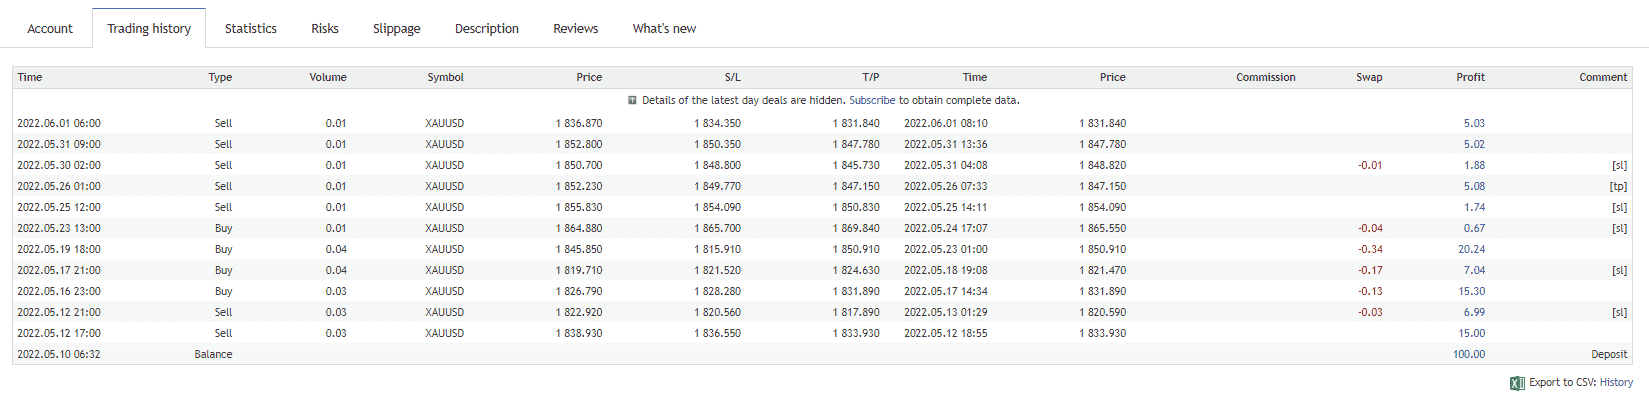1649x393 pixels.
Task: Click the open price 1 819.710
Action: 579,270
